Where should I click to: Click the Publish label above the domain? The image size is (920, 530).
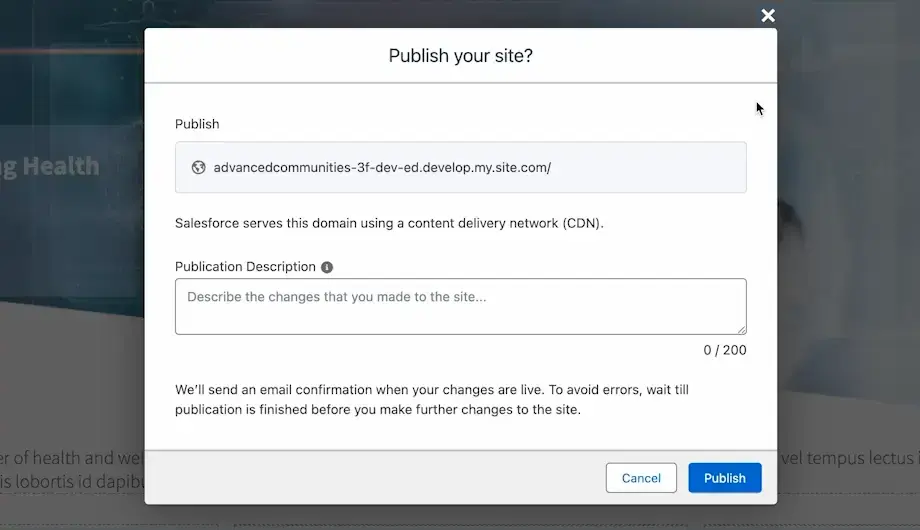pos(197,124)
